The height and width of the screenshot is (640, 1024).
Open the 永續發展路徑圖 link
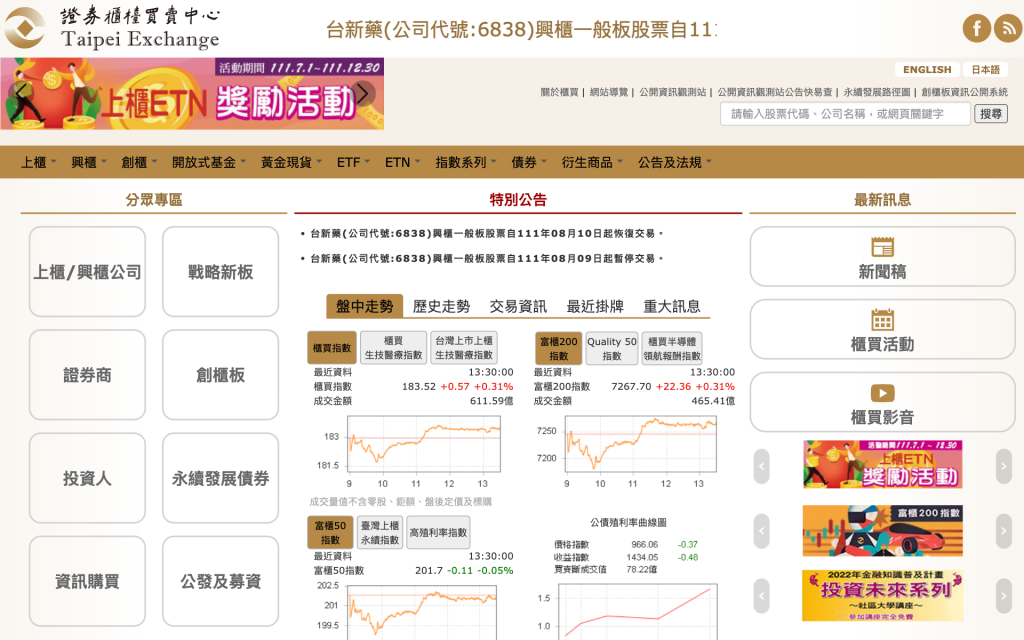(x=876, y=92)
